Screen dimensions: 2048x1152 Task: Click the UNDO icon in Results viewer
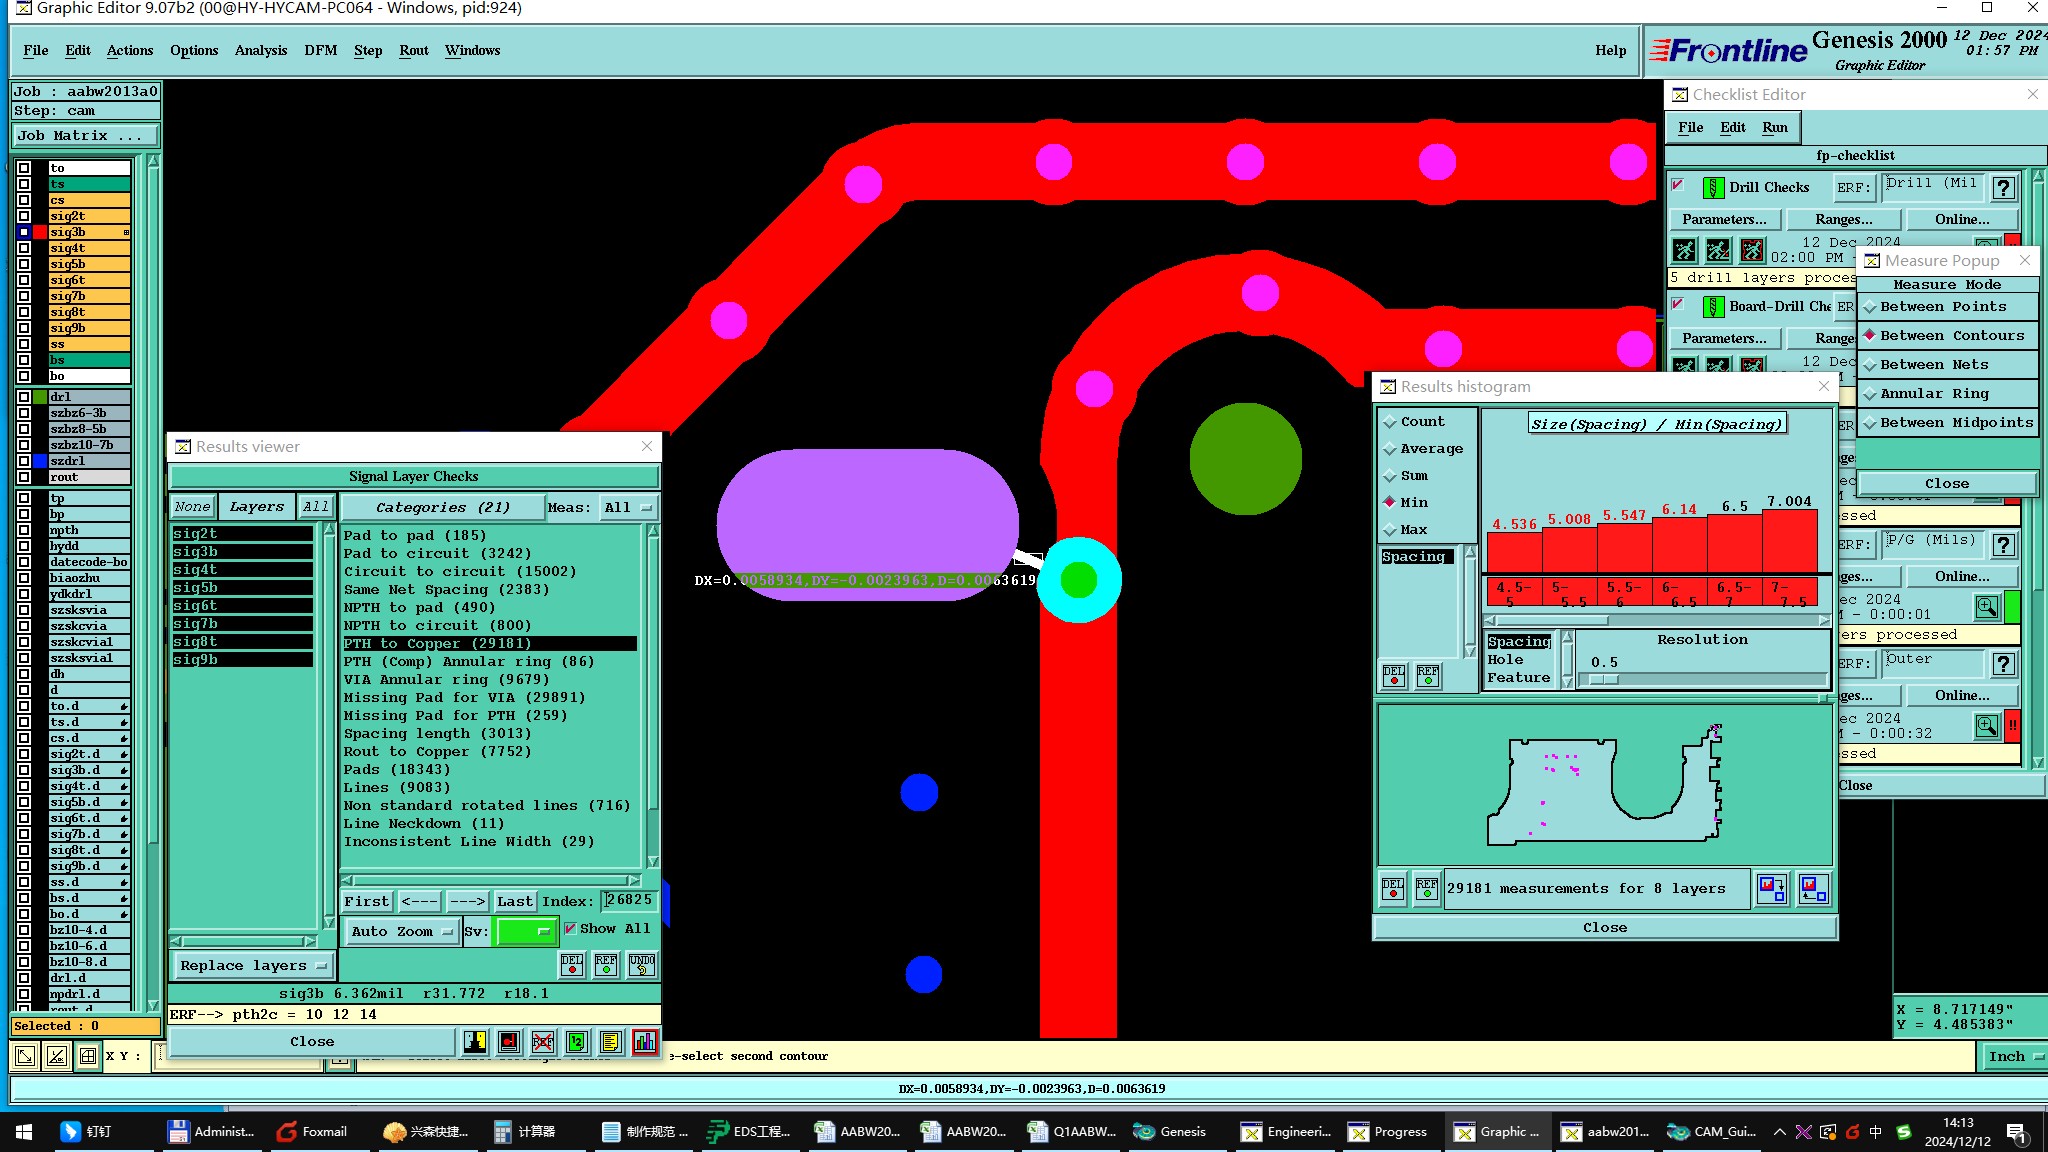click(641, 964)
